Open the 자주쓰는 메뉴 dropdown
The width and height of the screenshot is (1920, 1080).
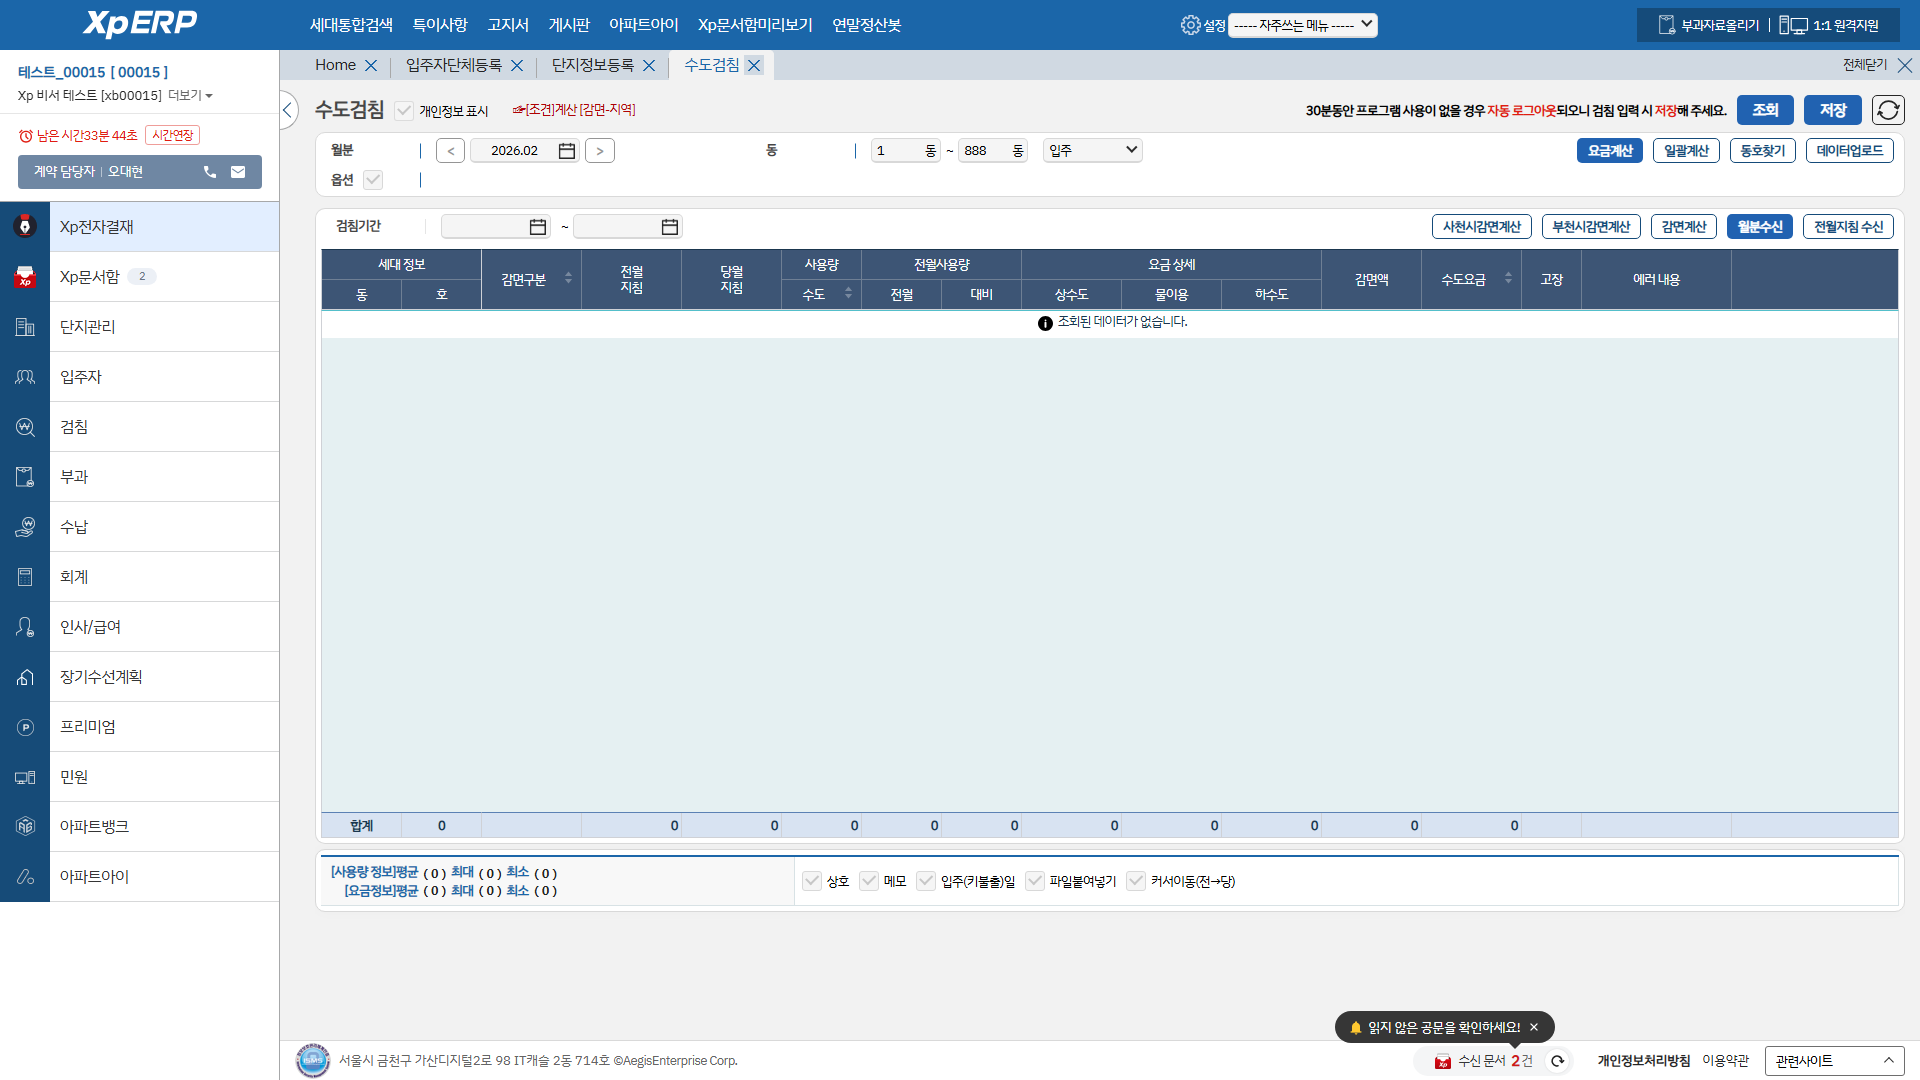1302,25
